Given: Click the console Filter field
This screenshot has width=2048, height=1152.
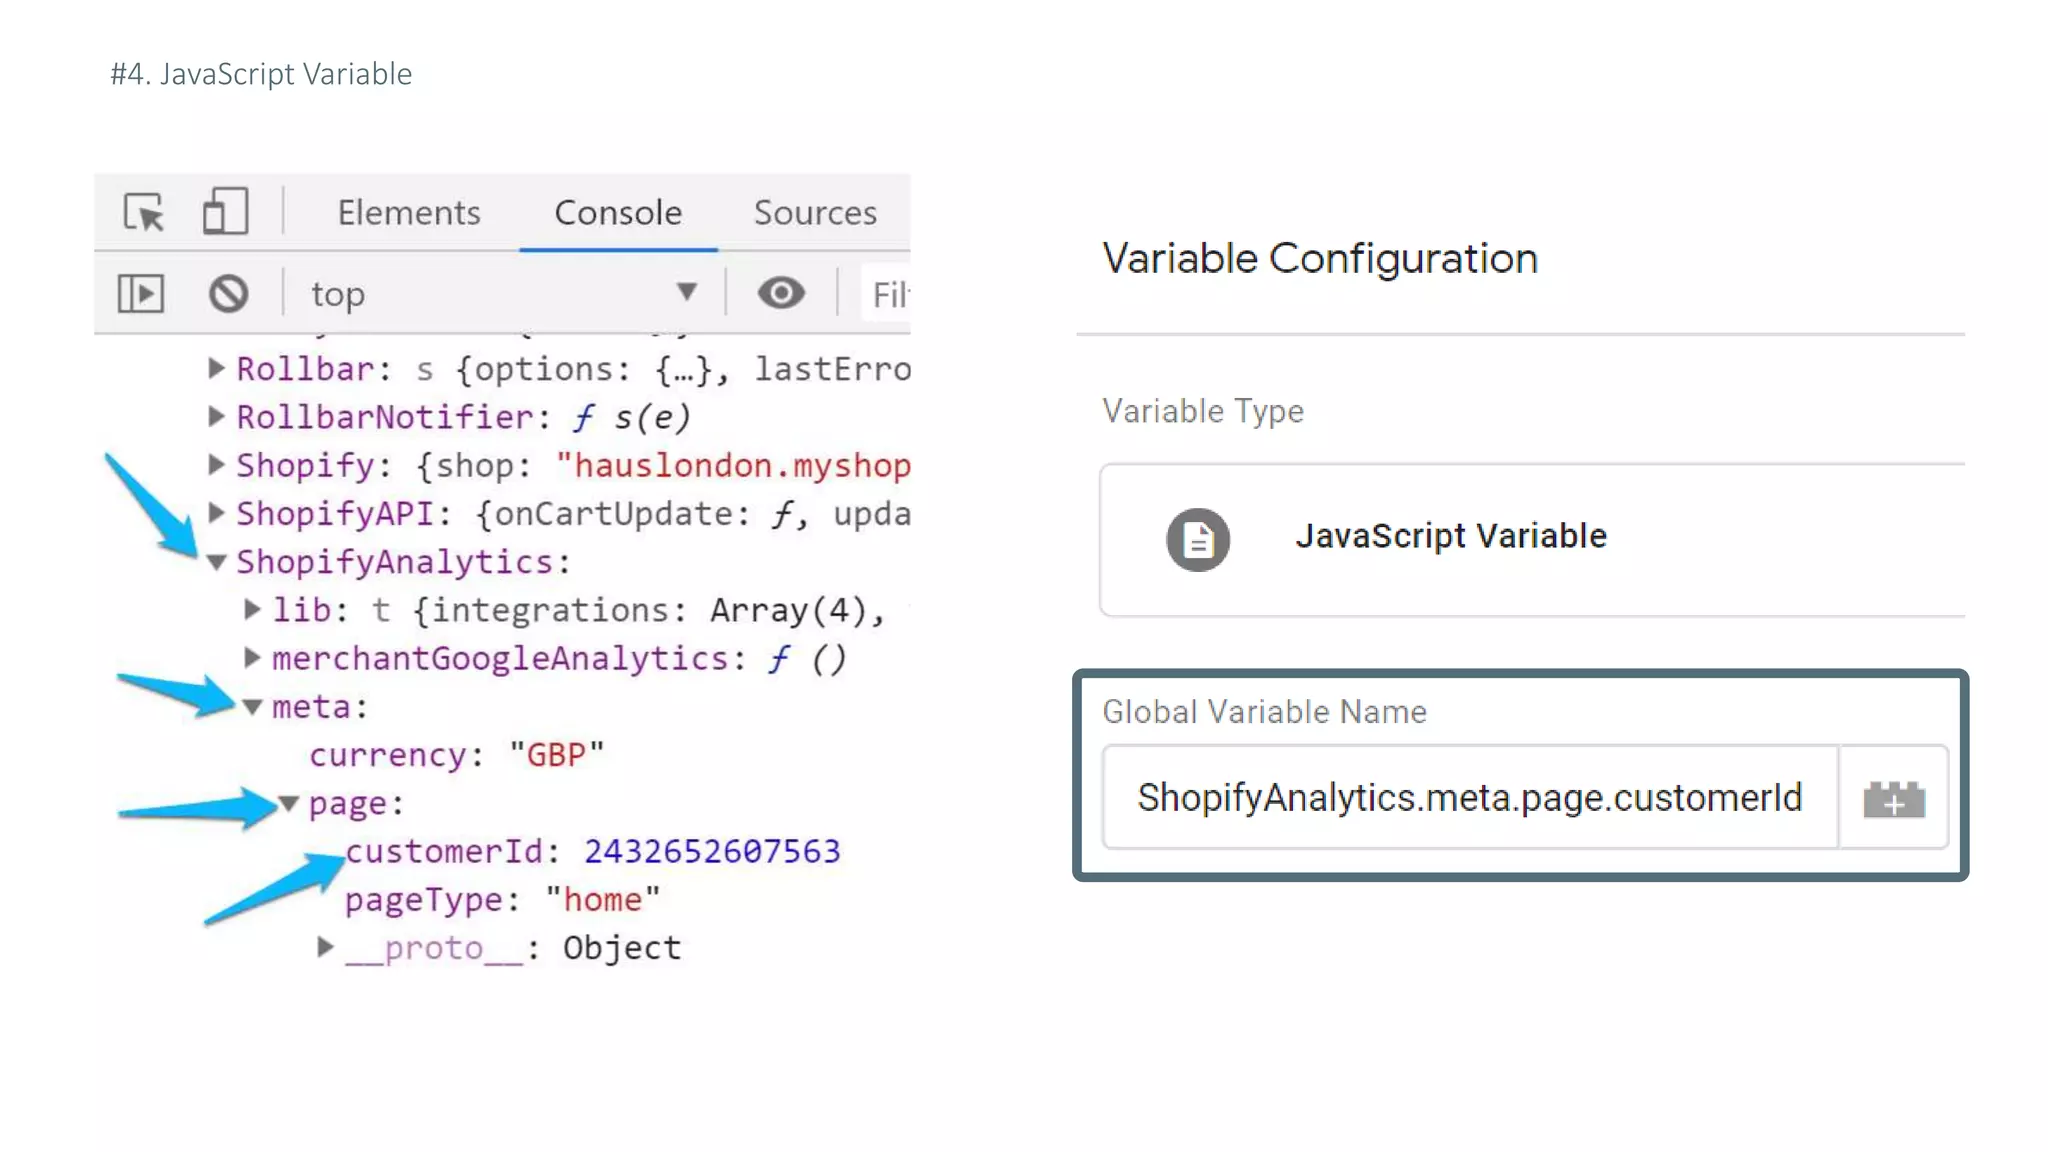Looking at the screenshot, I should 887,294.
